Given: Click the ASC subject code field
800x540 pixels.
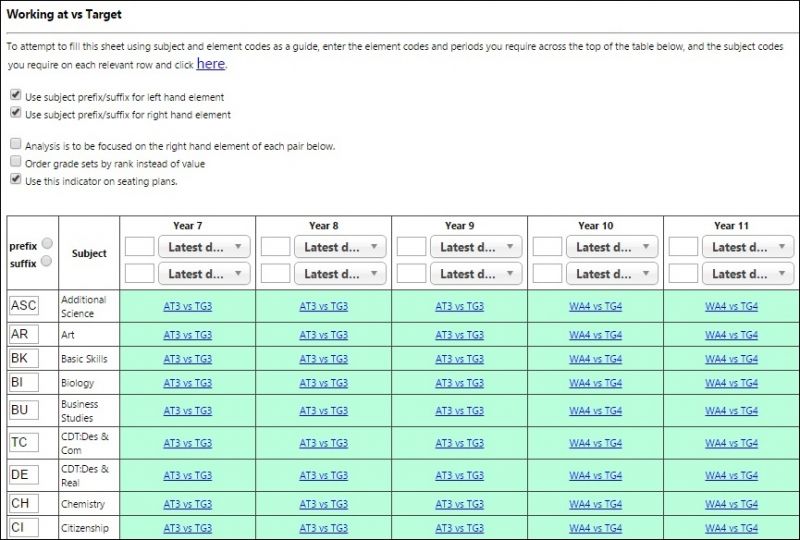Looking at the screenshot, I should 24,306.
